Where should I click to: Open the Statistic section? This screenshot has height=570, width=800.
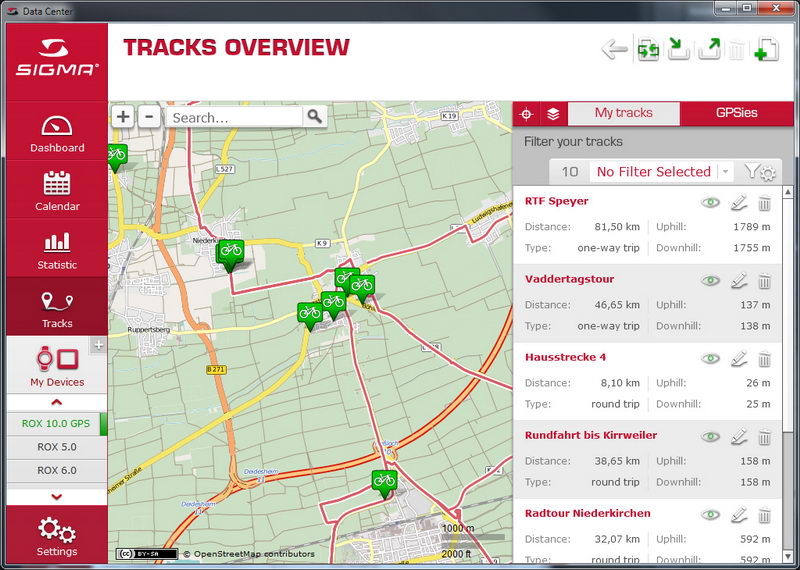coord(57,250)
